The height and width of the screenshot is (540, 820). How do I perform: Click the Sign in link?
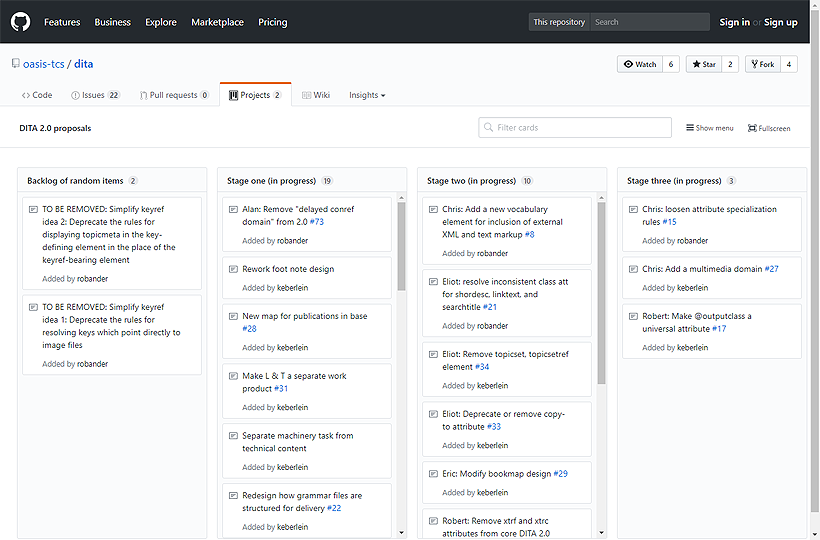pyautogui.click(x=734, y=22)
